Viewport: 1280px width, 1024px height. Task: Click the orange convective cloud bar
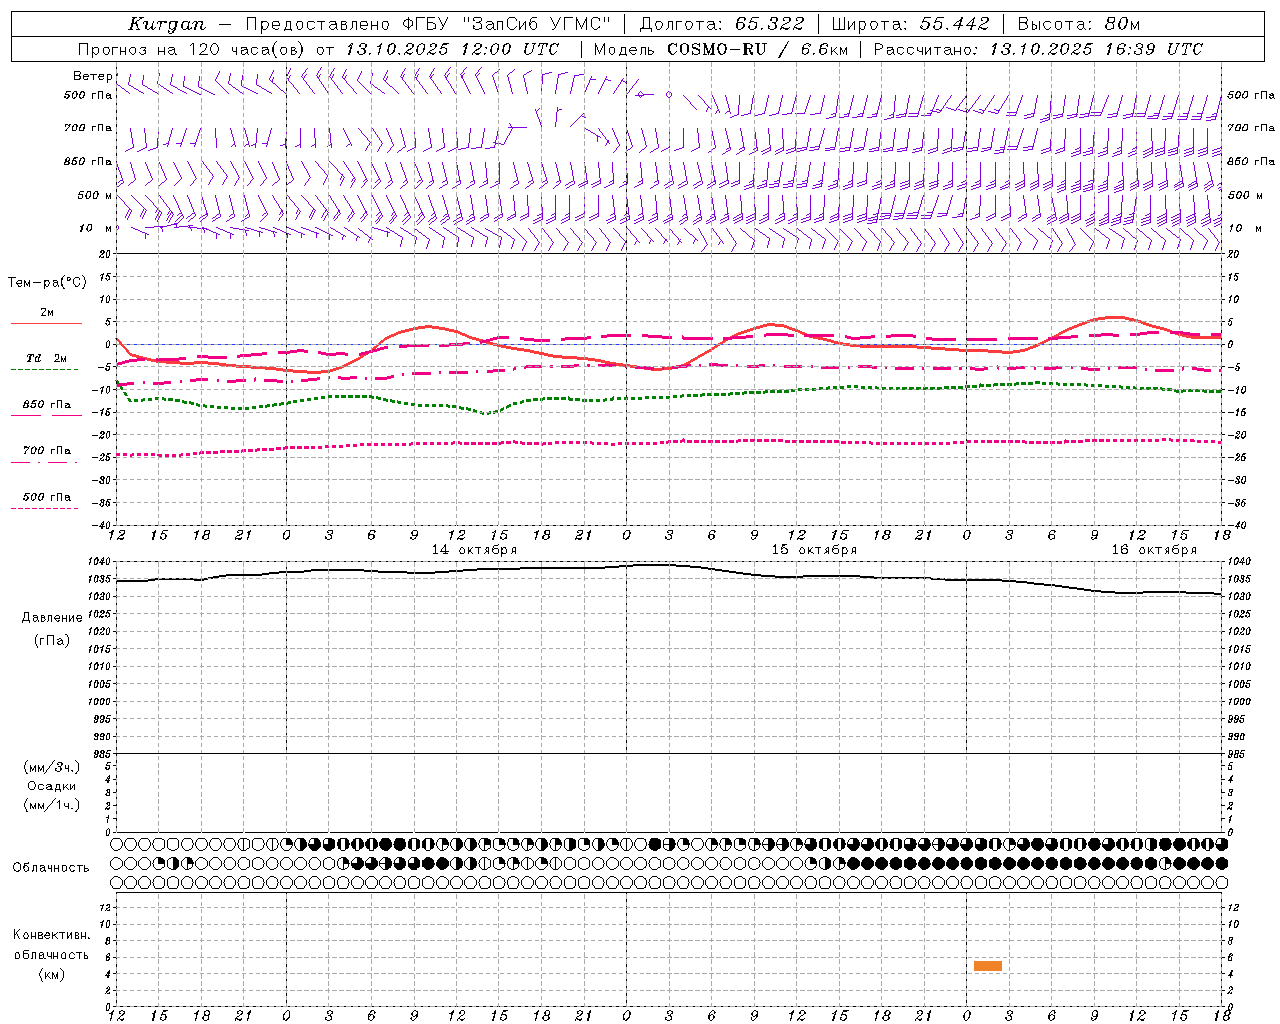tap(988, 966)
